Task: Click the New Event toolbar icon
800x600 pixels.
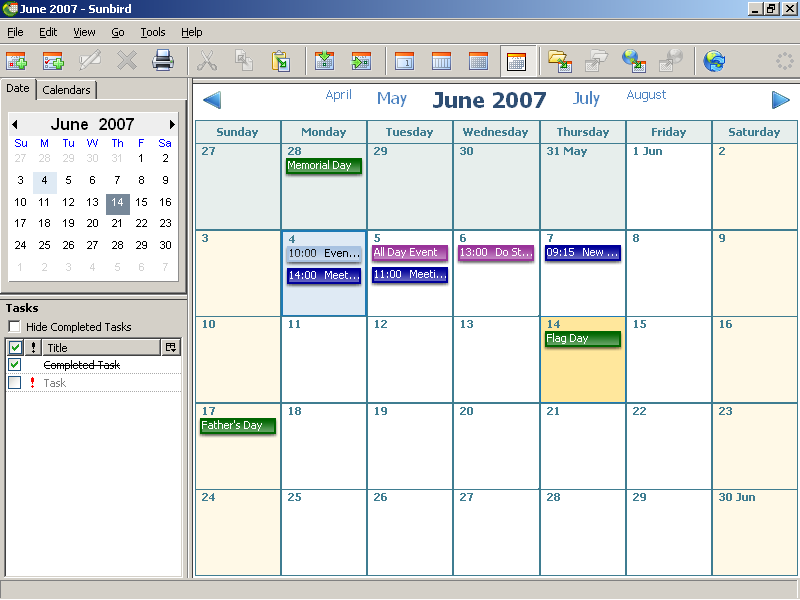Action: pos(16,61)
